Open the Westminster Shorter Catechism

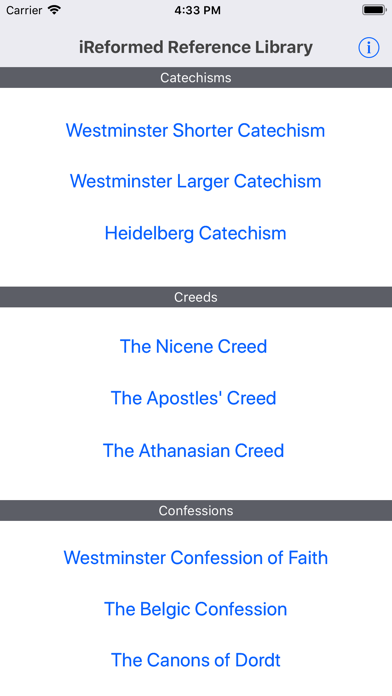tap(195, 130)
